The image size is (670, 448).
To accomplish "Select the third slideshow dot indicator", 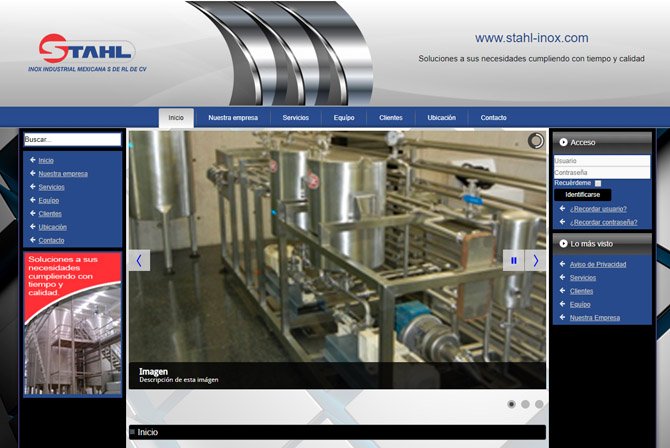I will pyautogui.click(x=539, y=404).
